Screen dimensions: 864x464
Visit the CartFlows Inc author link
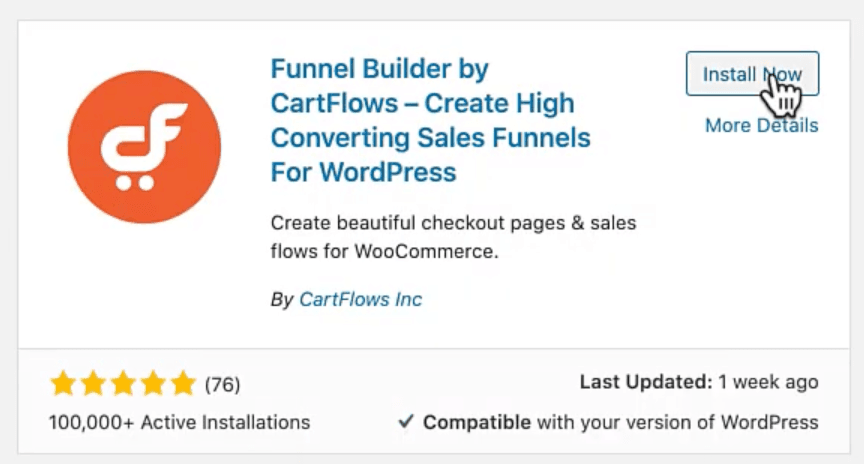(360, 299)
